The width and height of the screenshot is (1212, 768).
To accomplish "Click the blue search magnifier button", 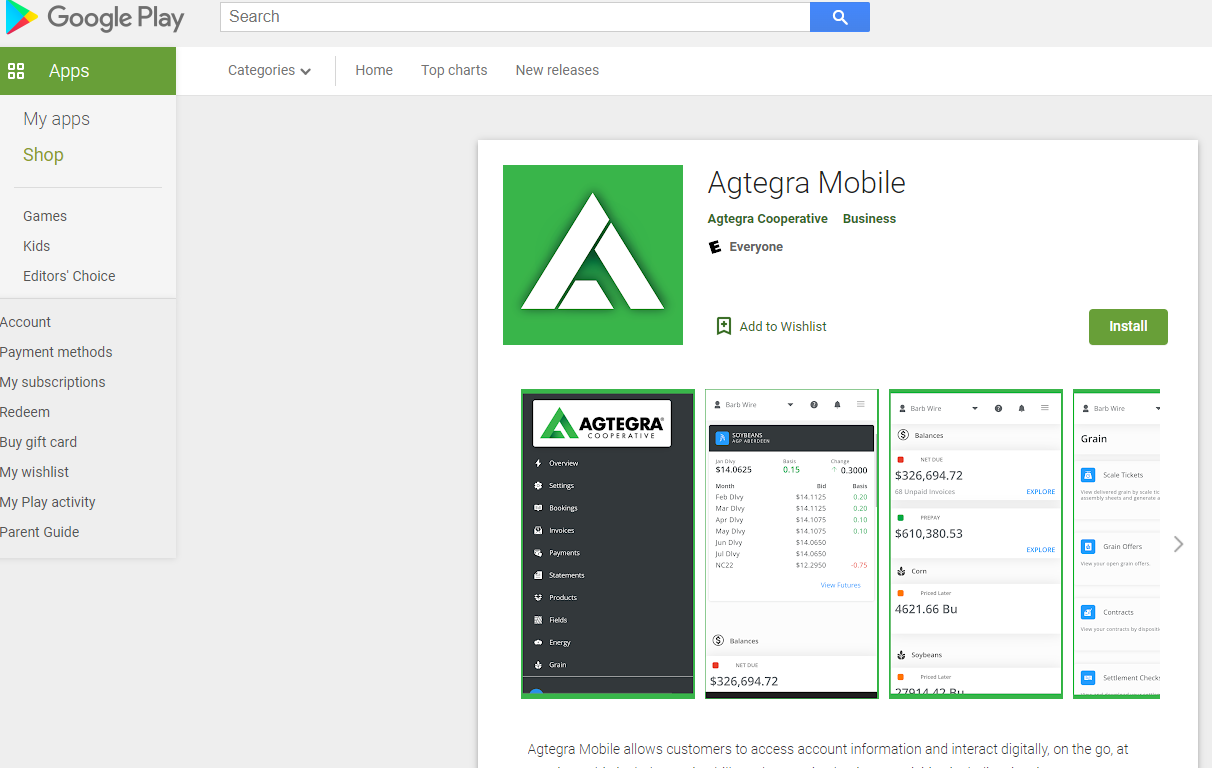I will (x=840, y=17).
